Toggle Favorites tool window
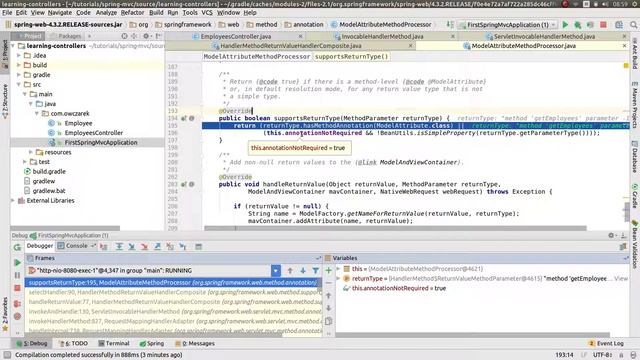The image size is (640, 360). 5,314
